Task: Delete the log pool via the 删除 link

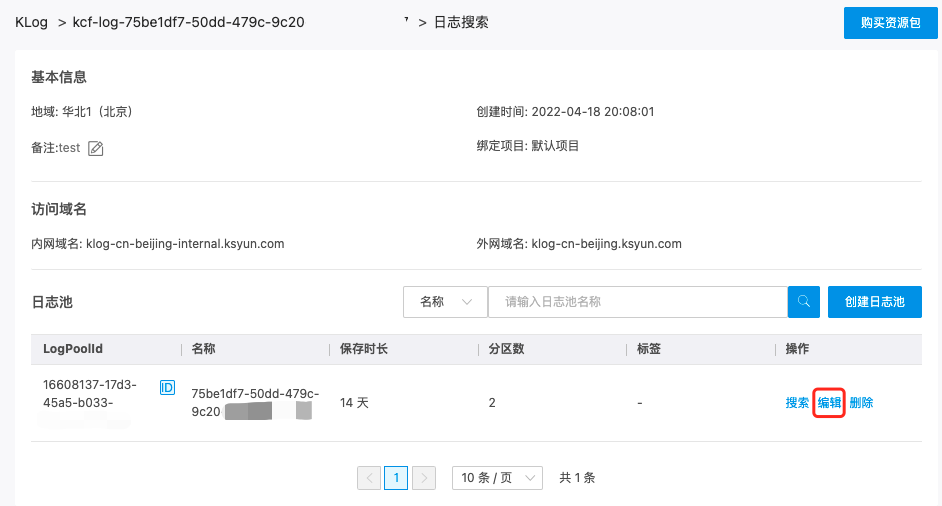Action: click(x=861, y=403)
